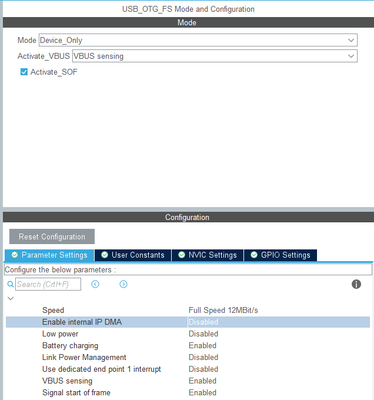Select Use dedicated end point 1 interrupt

coord(102,369)
